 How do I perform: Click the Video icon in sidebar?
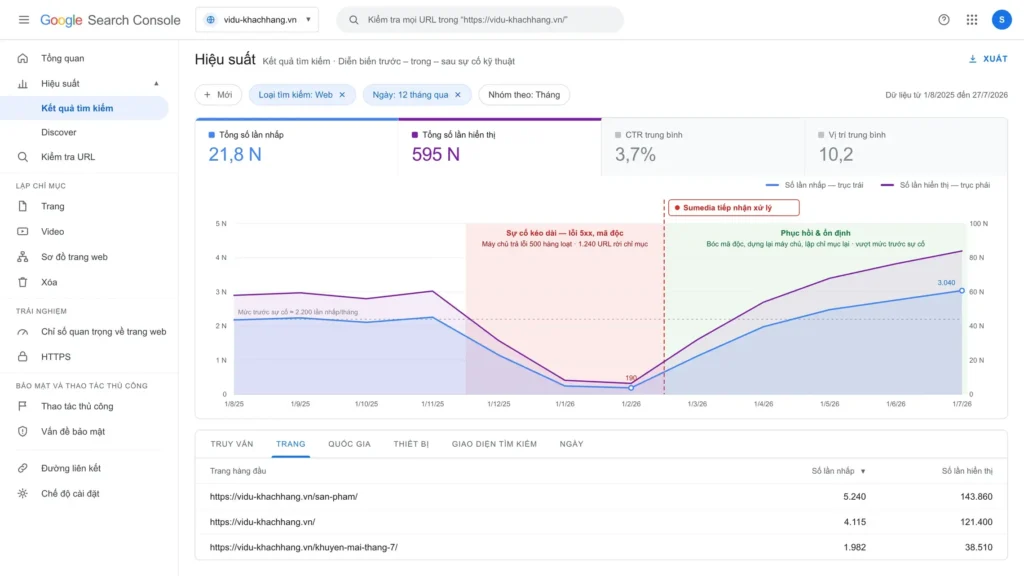[x=23, y=231]
